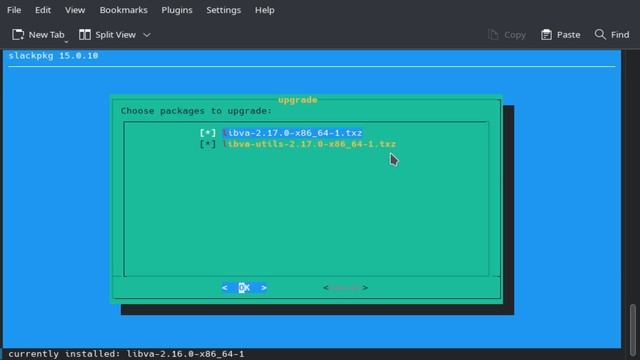This screenshot has width=640, height=360.
Task: Open the Edit menu
Action: (x=43, y=10)
